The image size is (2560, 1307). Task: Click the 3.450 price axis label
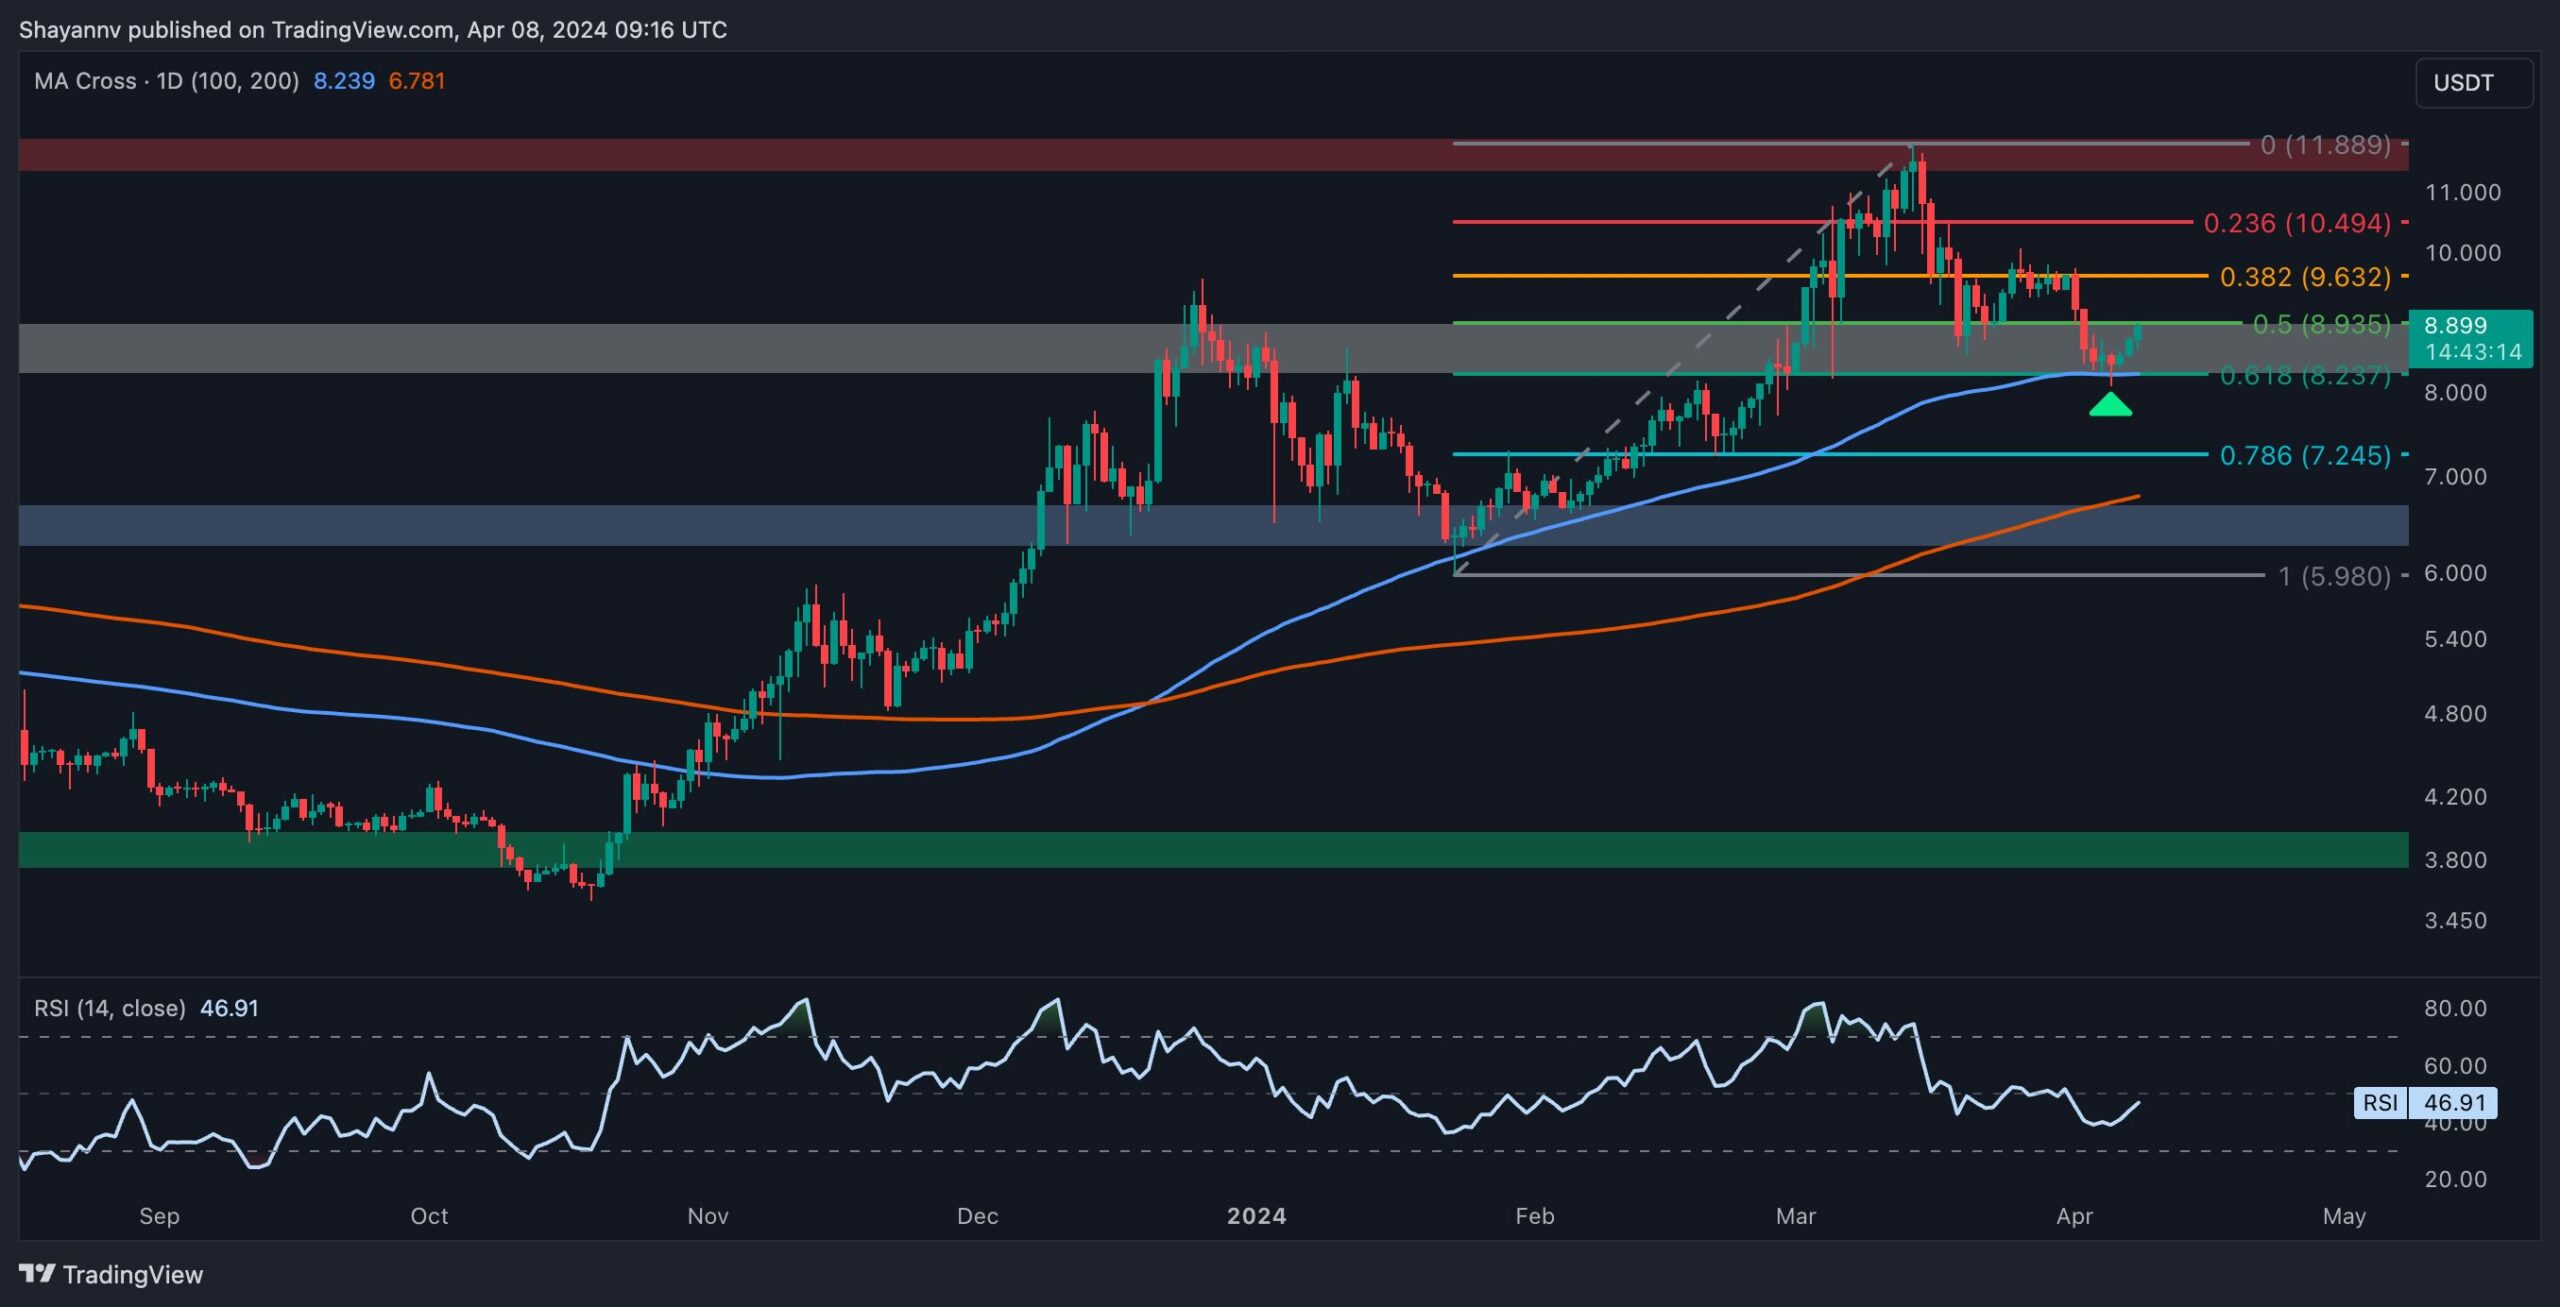pyautogui.click(x=2455, y=921)
